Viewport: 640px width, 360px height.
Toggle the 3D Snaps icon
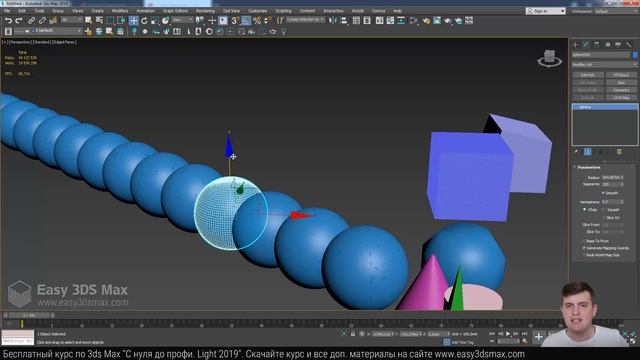235,20
